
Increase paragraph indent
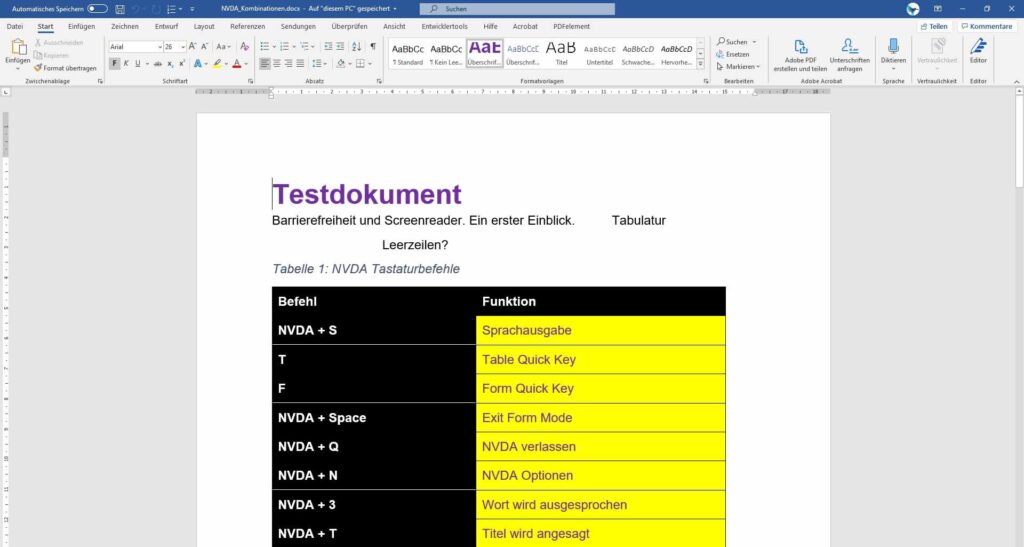tap(341, 46)
